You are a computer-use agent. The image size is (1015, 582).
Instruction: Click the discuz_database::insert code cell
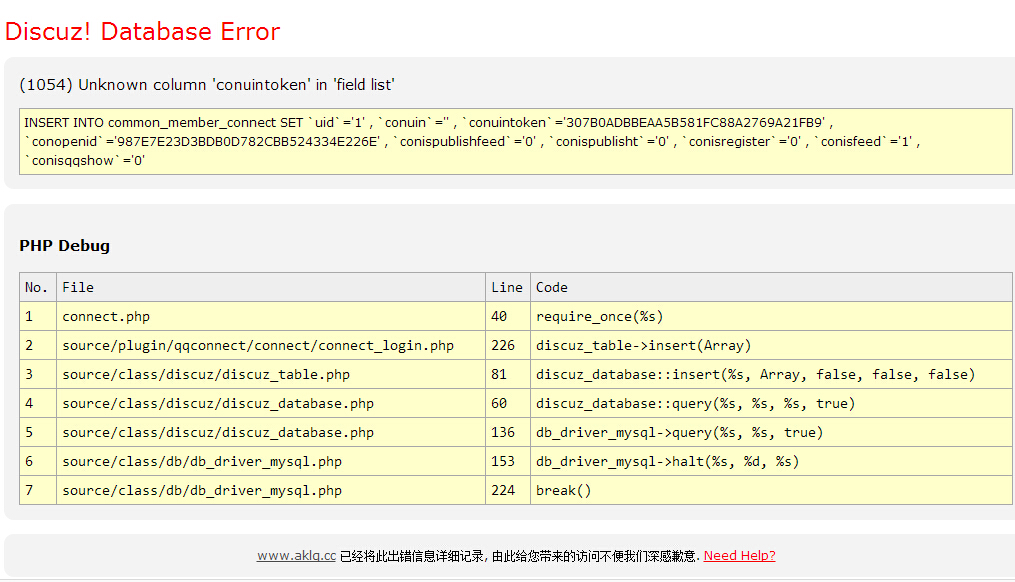[x=772, y=374]
